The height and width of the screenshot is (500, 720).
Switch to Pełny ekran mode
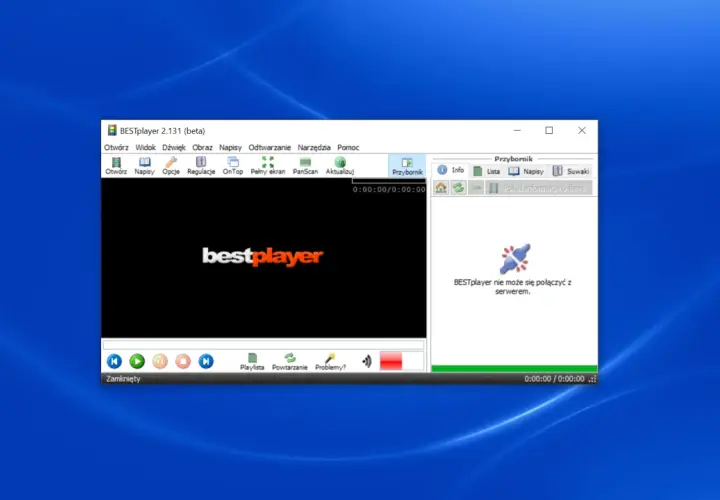coord(268,166)
